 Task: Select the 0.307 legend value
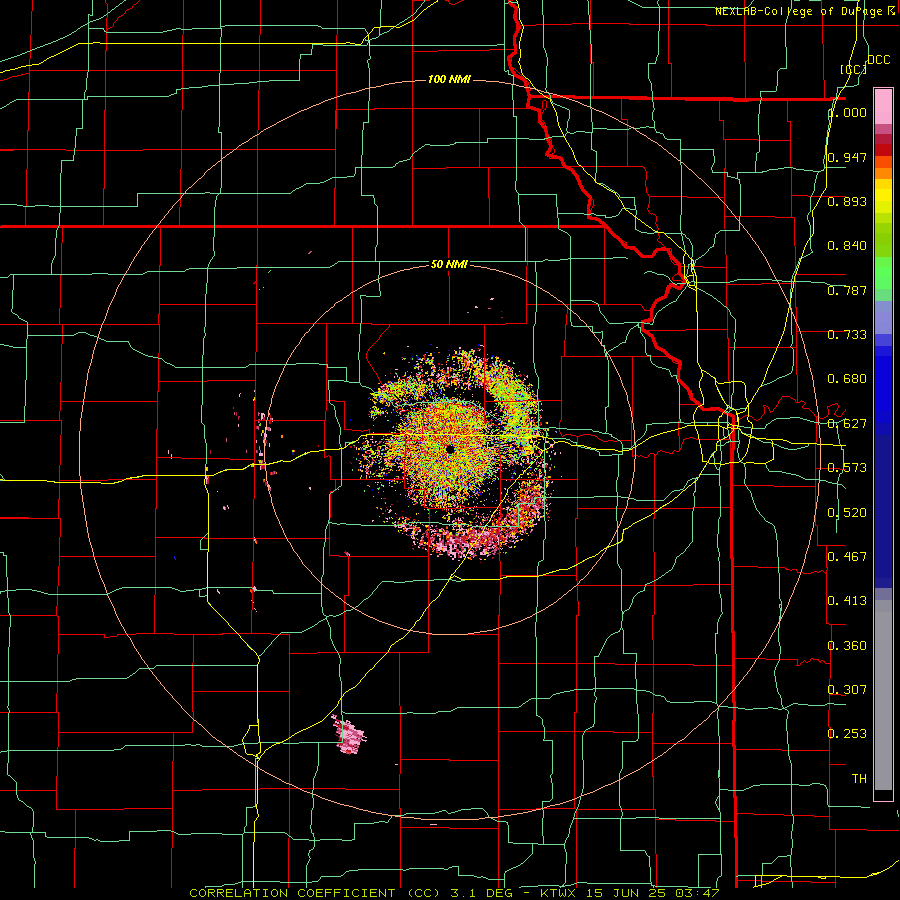[x=847, y=689]
